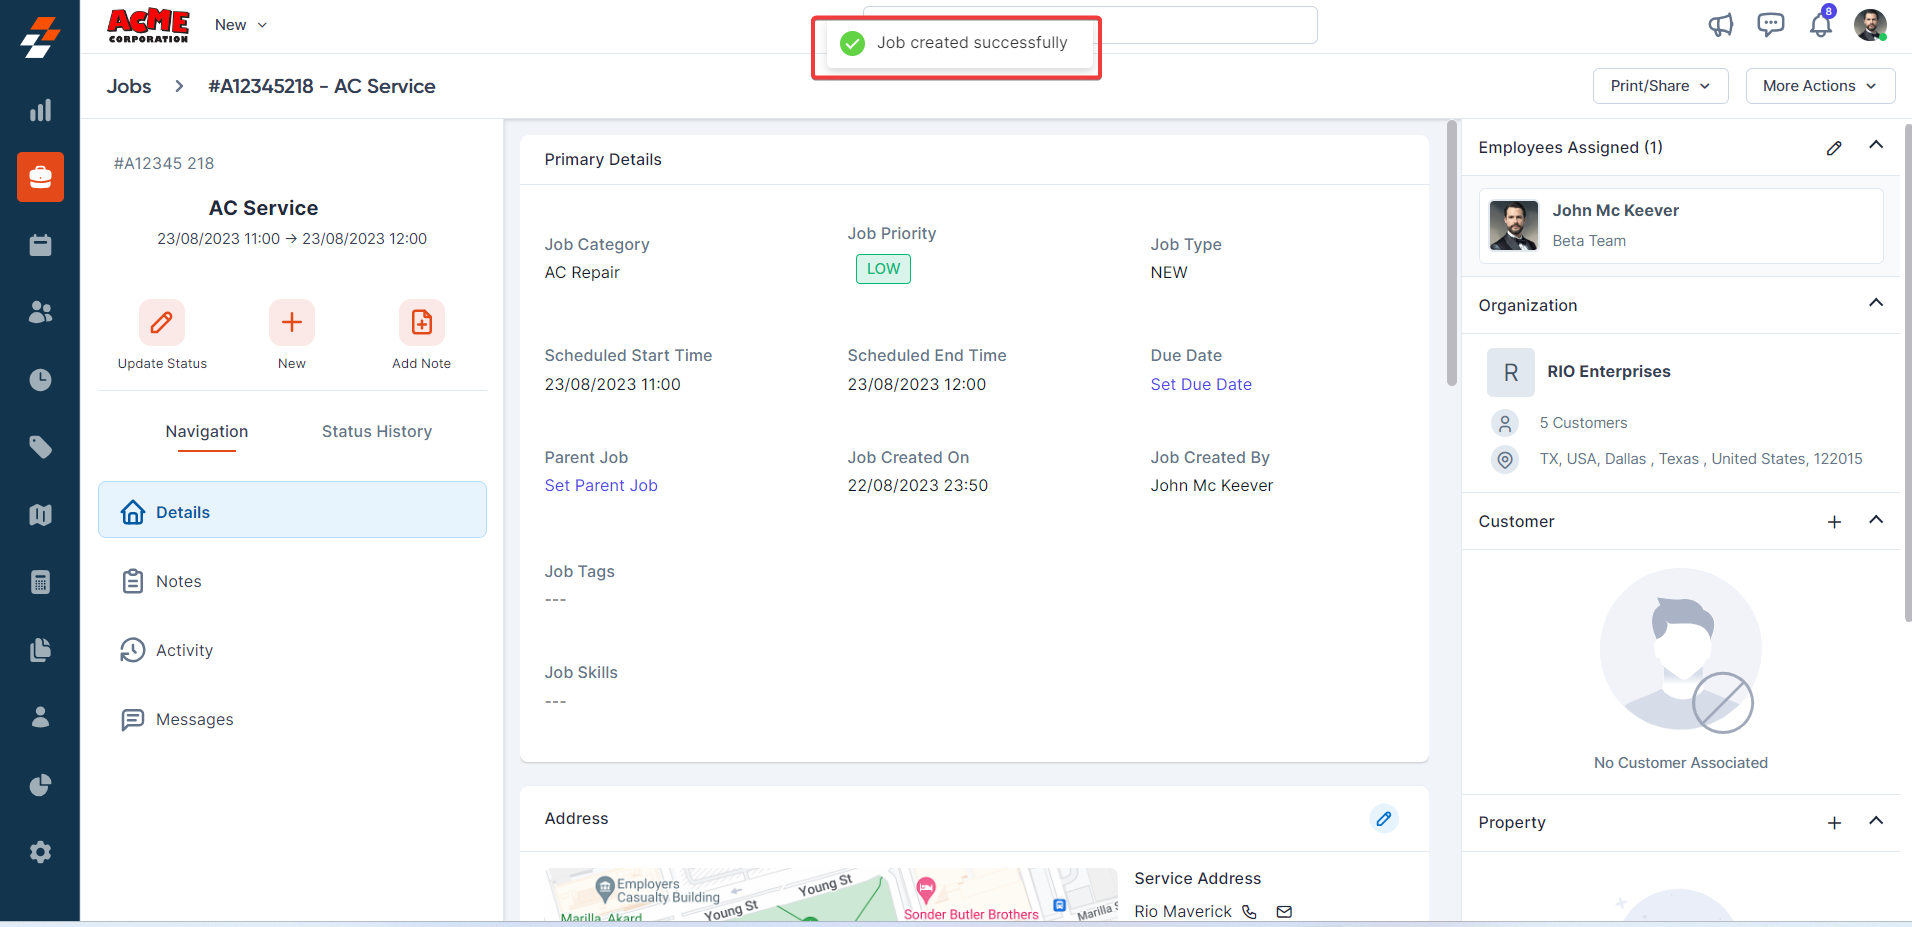The width and height of the screenshot is (1912, 927).
Task: Open the notifications bell icon
Action: click(x=1821, y=25)
